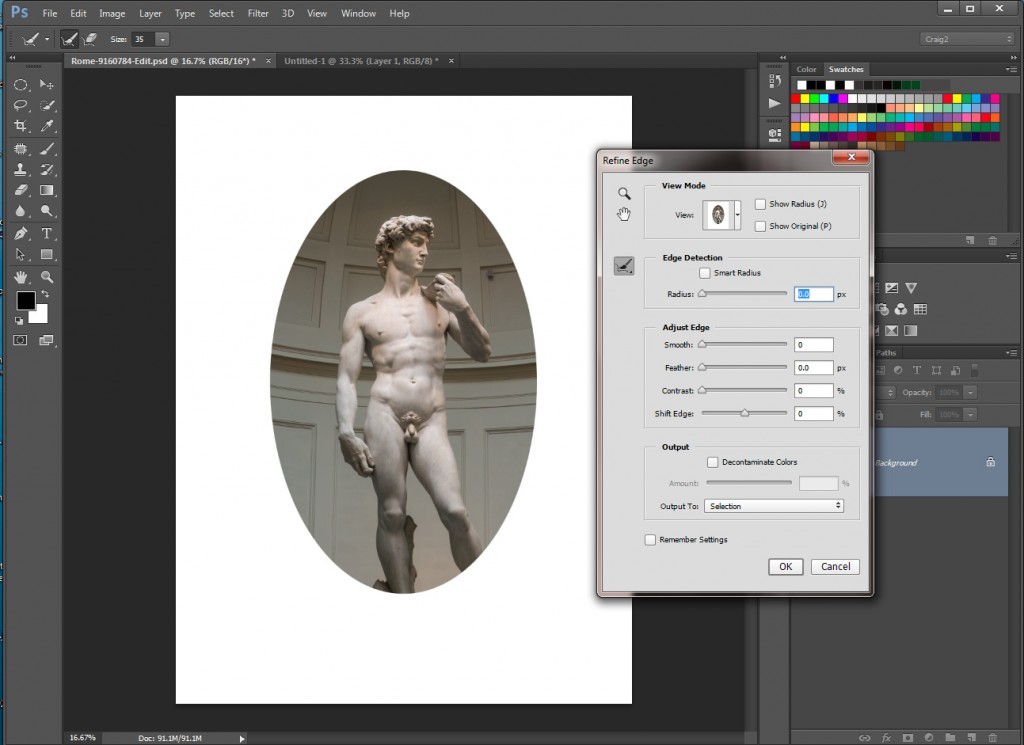The height and width of the screenshot is (745, 1024).
Task: Select the History Brush tool
Action: pos(46,170)
